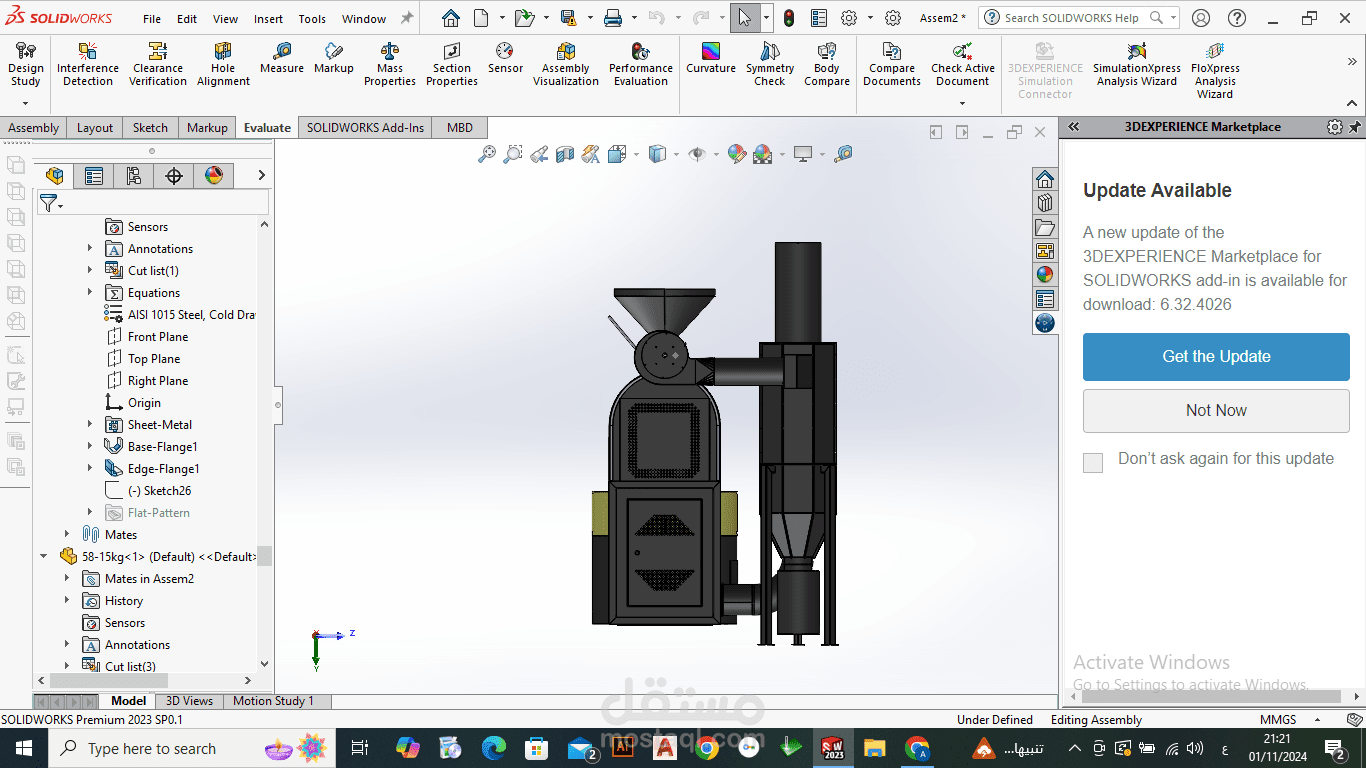This screenshot has width=1366, height=768.
Task: Select the Measure tool
Action: [x=282, y=58]
